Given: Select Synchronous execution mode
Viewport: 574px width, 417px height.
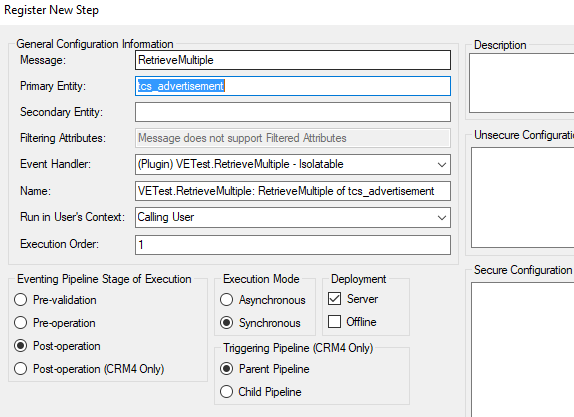Looking at the screenshot, I should 227,323.
